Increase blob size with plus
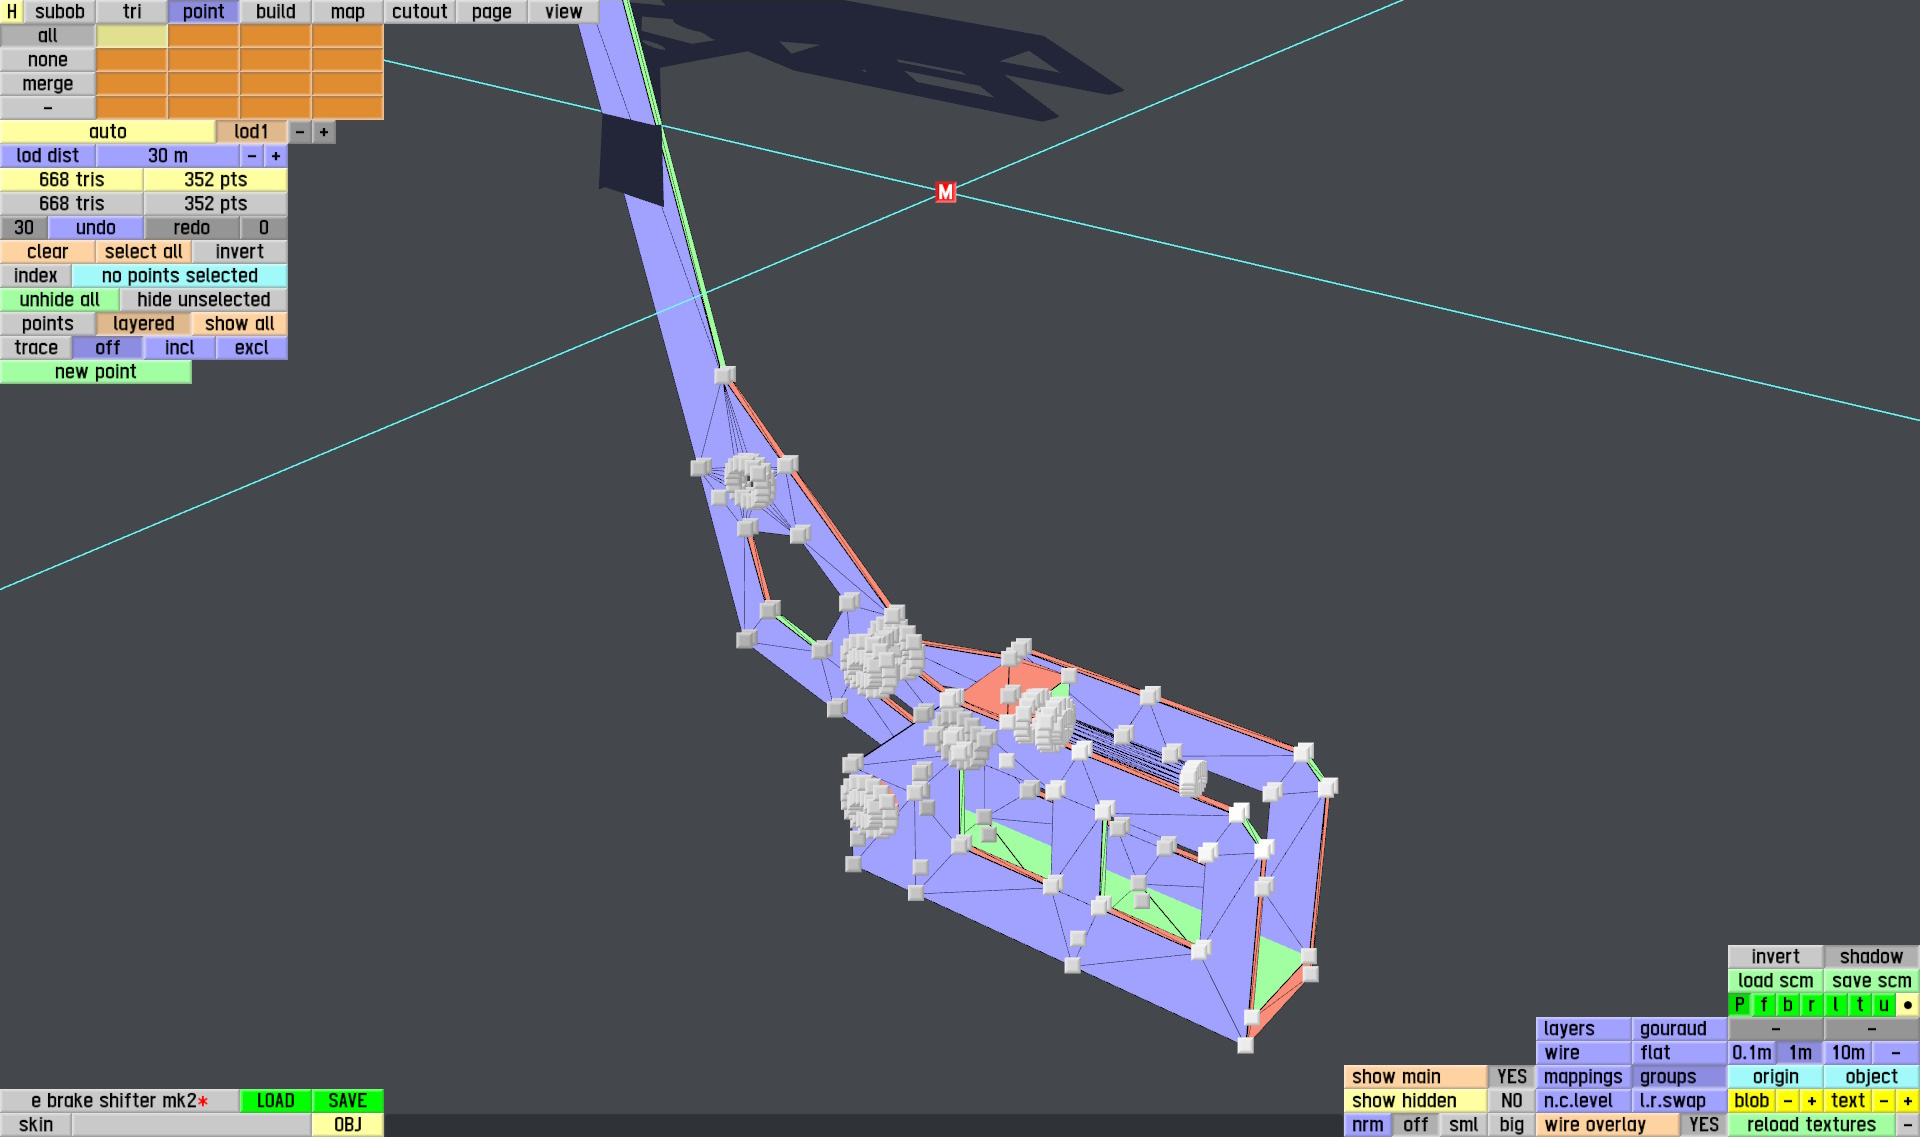1920x1137 pixels. (x=1811, y=1101)
